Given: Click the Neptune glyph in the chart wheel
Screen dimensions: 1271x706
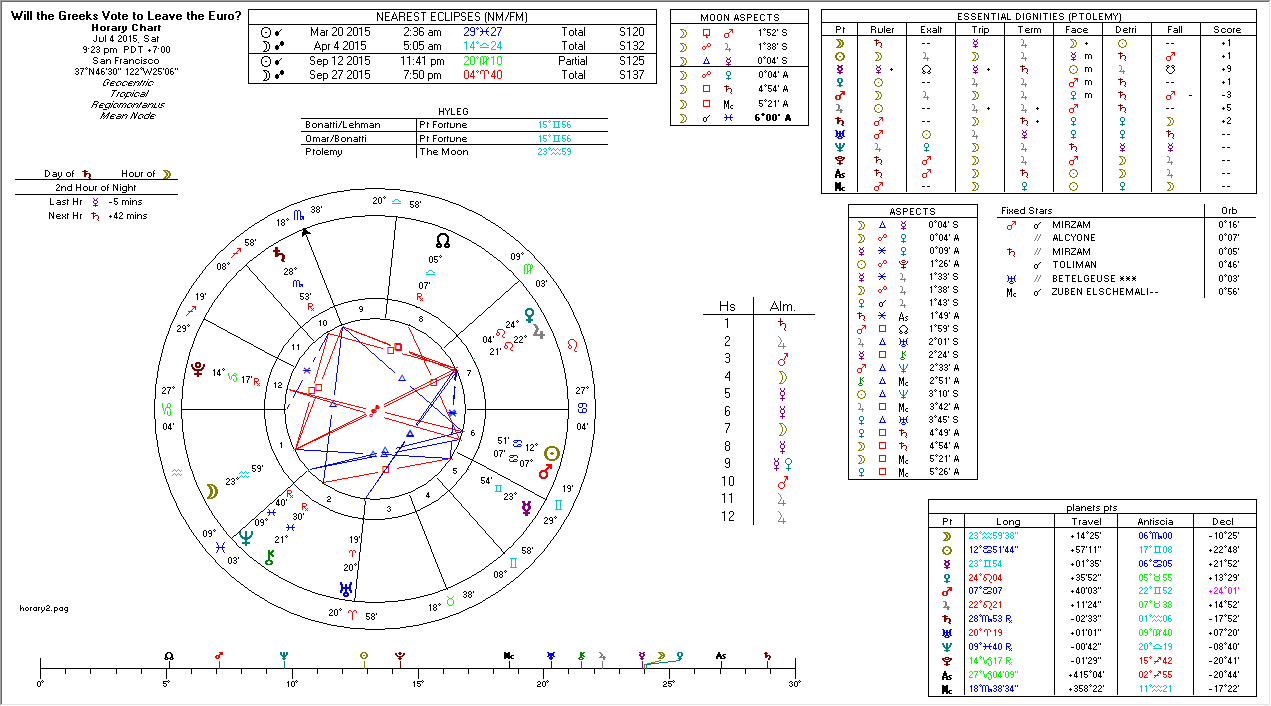Looking at the screenshot, I should coord(244,538).
